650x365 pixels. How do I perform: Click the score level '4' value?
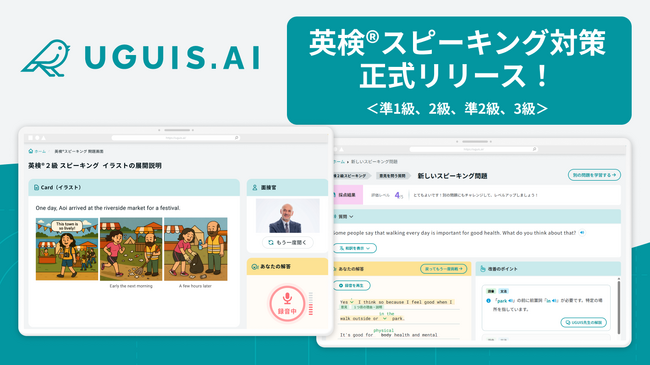point(398,195)
